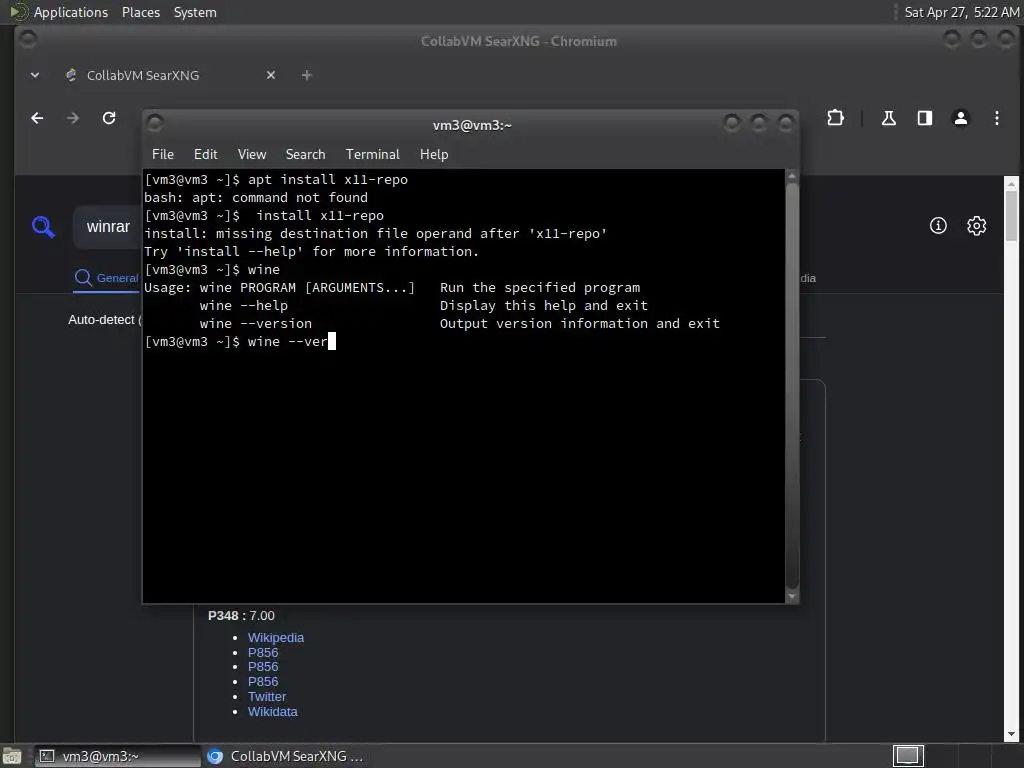Click the terminal vertical scrollbar thumb
The height and width of the screenshot is (768, 1024).
(792, 386)
